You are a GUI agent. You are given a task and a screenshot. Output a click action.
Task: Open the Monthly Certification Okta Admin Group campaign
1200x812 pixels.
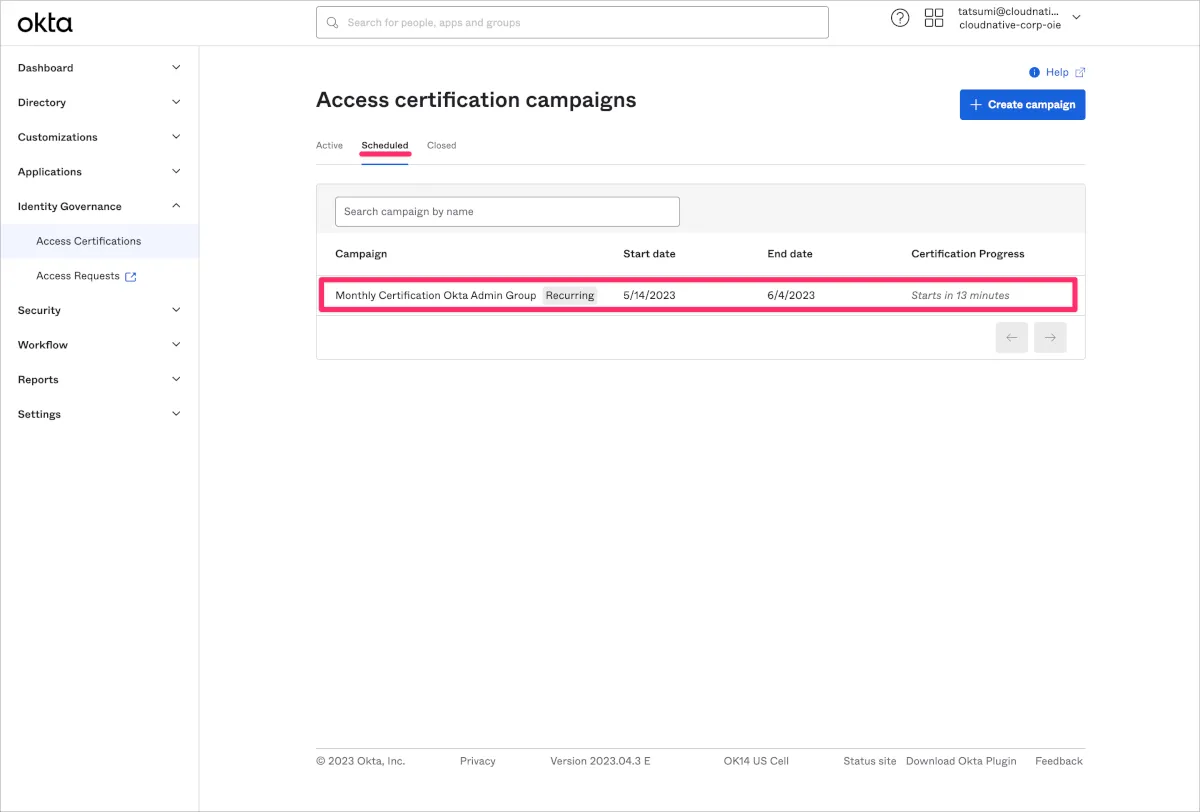(x=435, y=296)
